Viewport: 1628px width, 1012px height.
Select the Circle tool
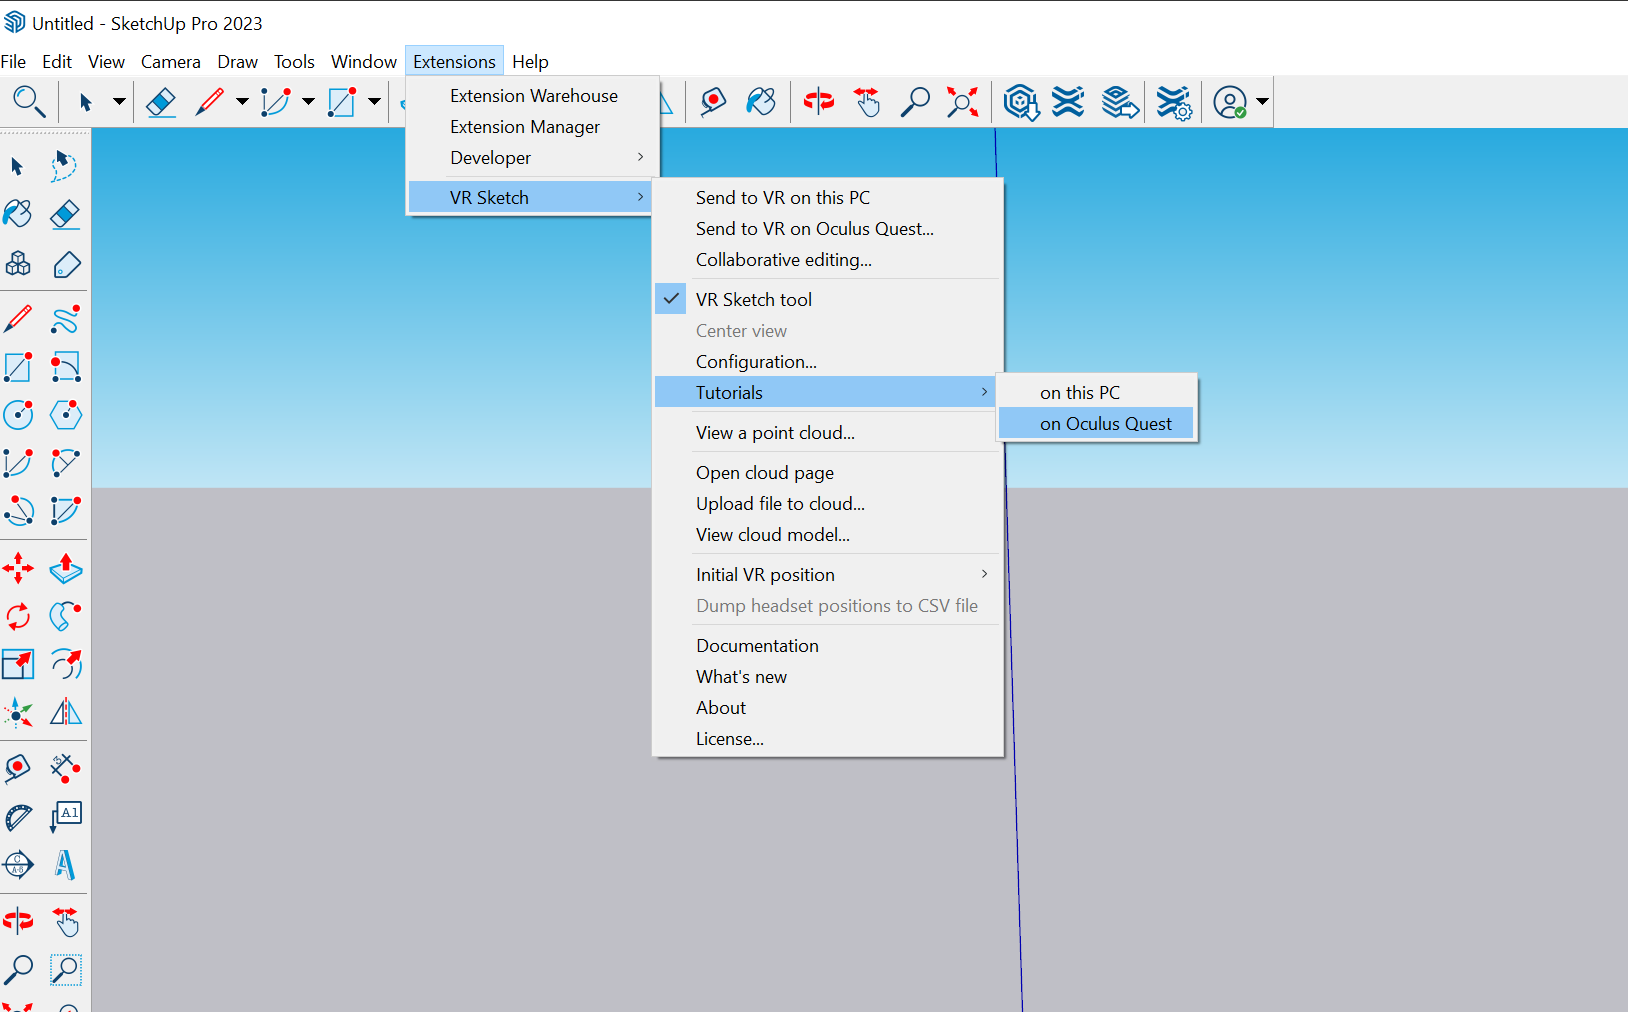[18, 415]
